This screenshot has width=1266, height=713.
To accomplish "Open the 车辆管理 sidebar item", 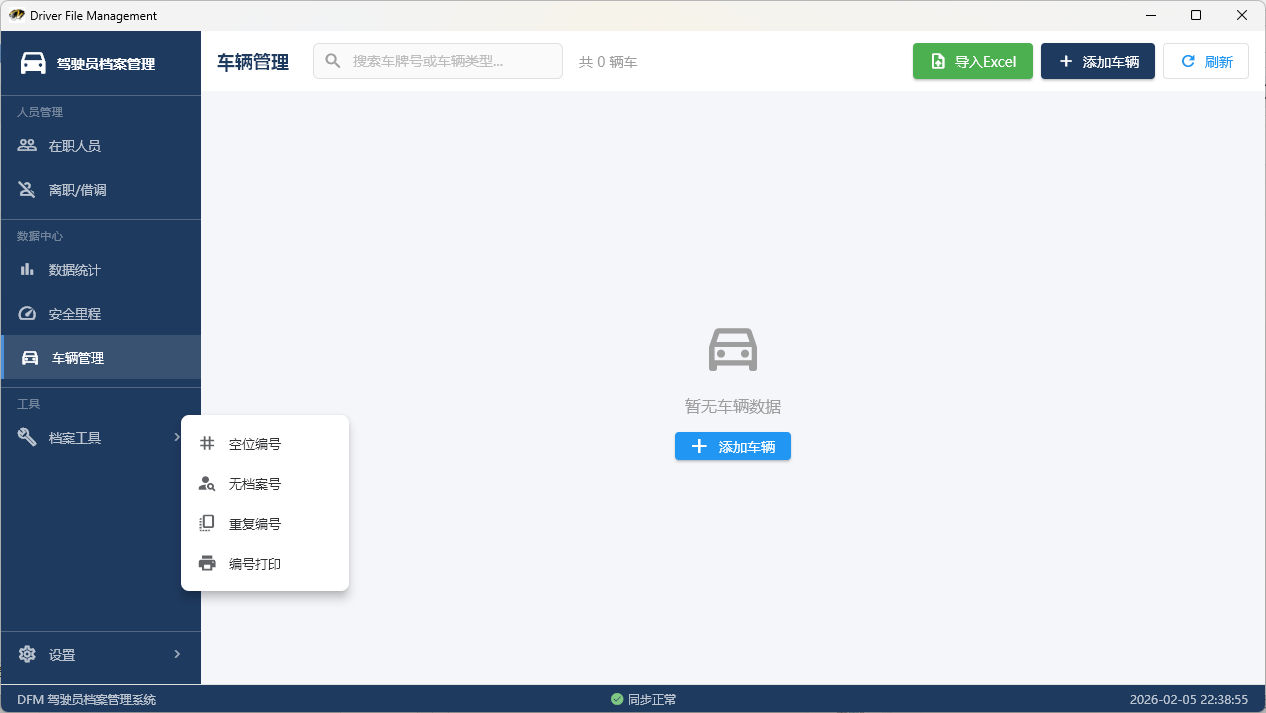I will (78, 358).
